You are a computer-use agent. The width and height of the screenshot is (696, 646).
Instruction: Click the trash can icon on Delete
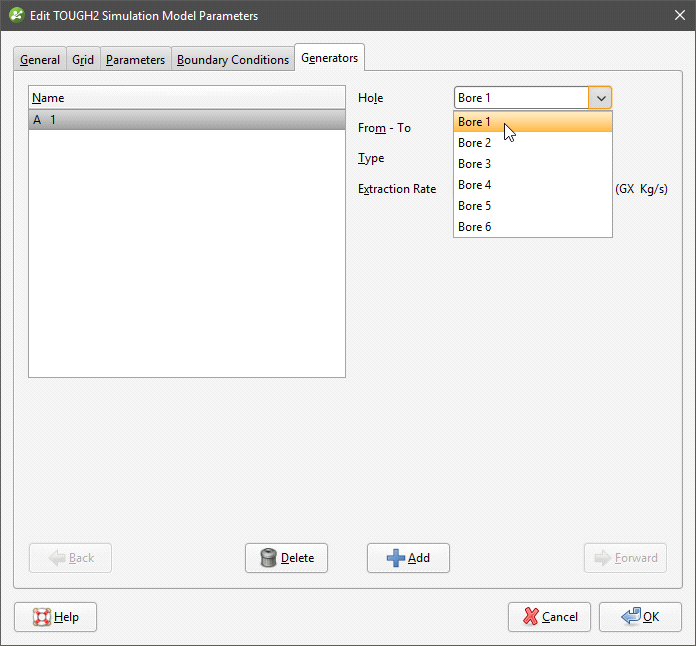268,558
